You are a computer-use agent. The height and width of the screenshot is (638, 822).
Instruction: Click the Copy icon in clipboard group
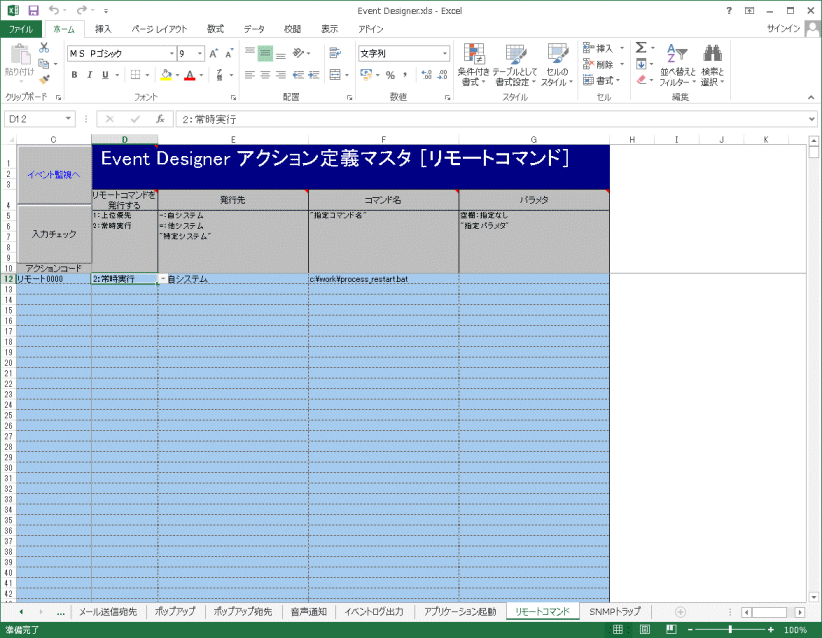pyautogui.click(x=44, y=64)
